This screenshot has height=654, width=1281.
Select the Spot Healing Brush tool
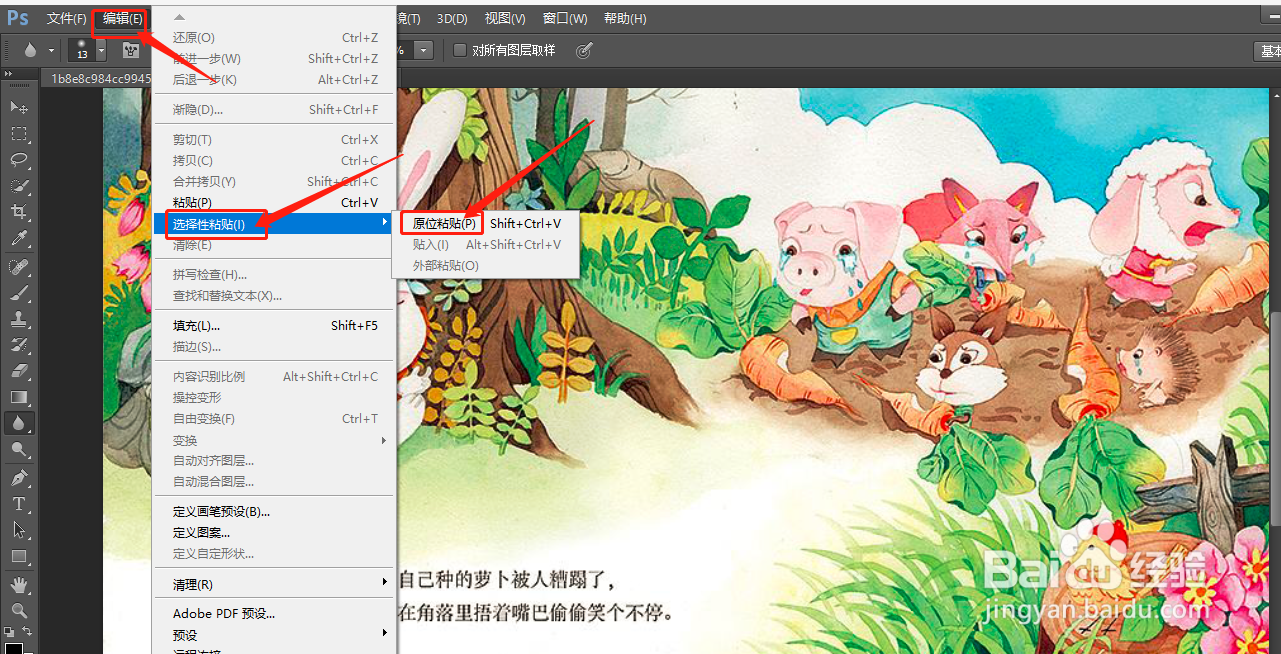tap(19, 267)
